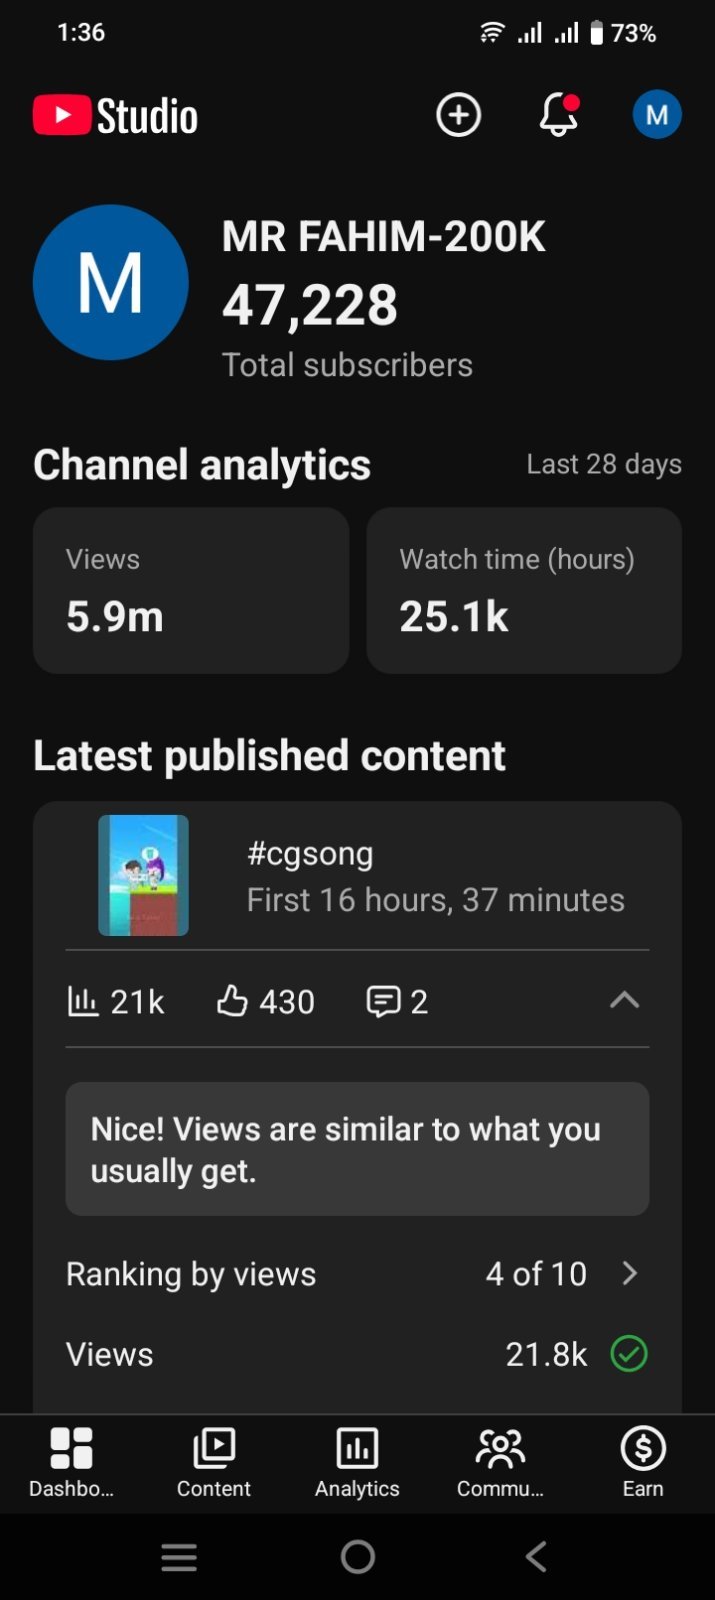Tap the create plus icon

pyautogui.click(x=458, y=115)
